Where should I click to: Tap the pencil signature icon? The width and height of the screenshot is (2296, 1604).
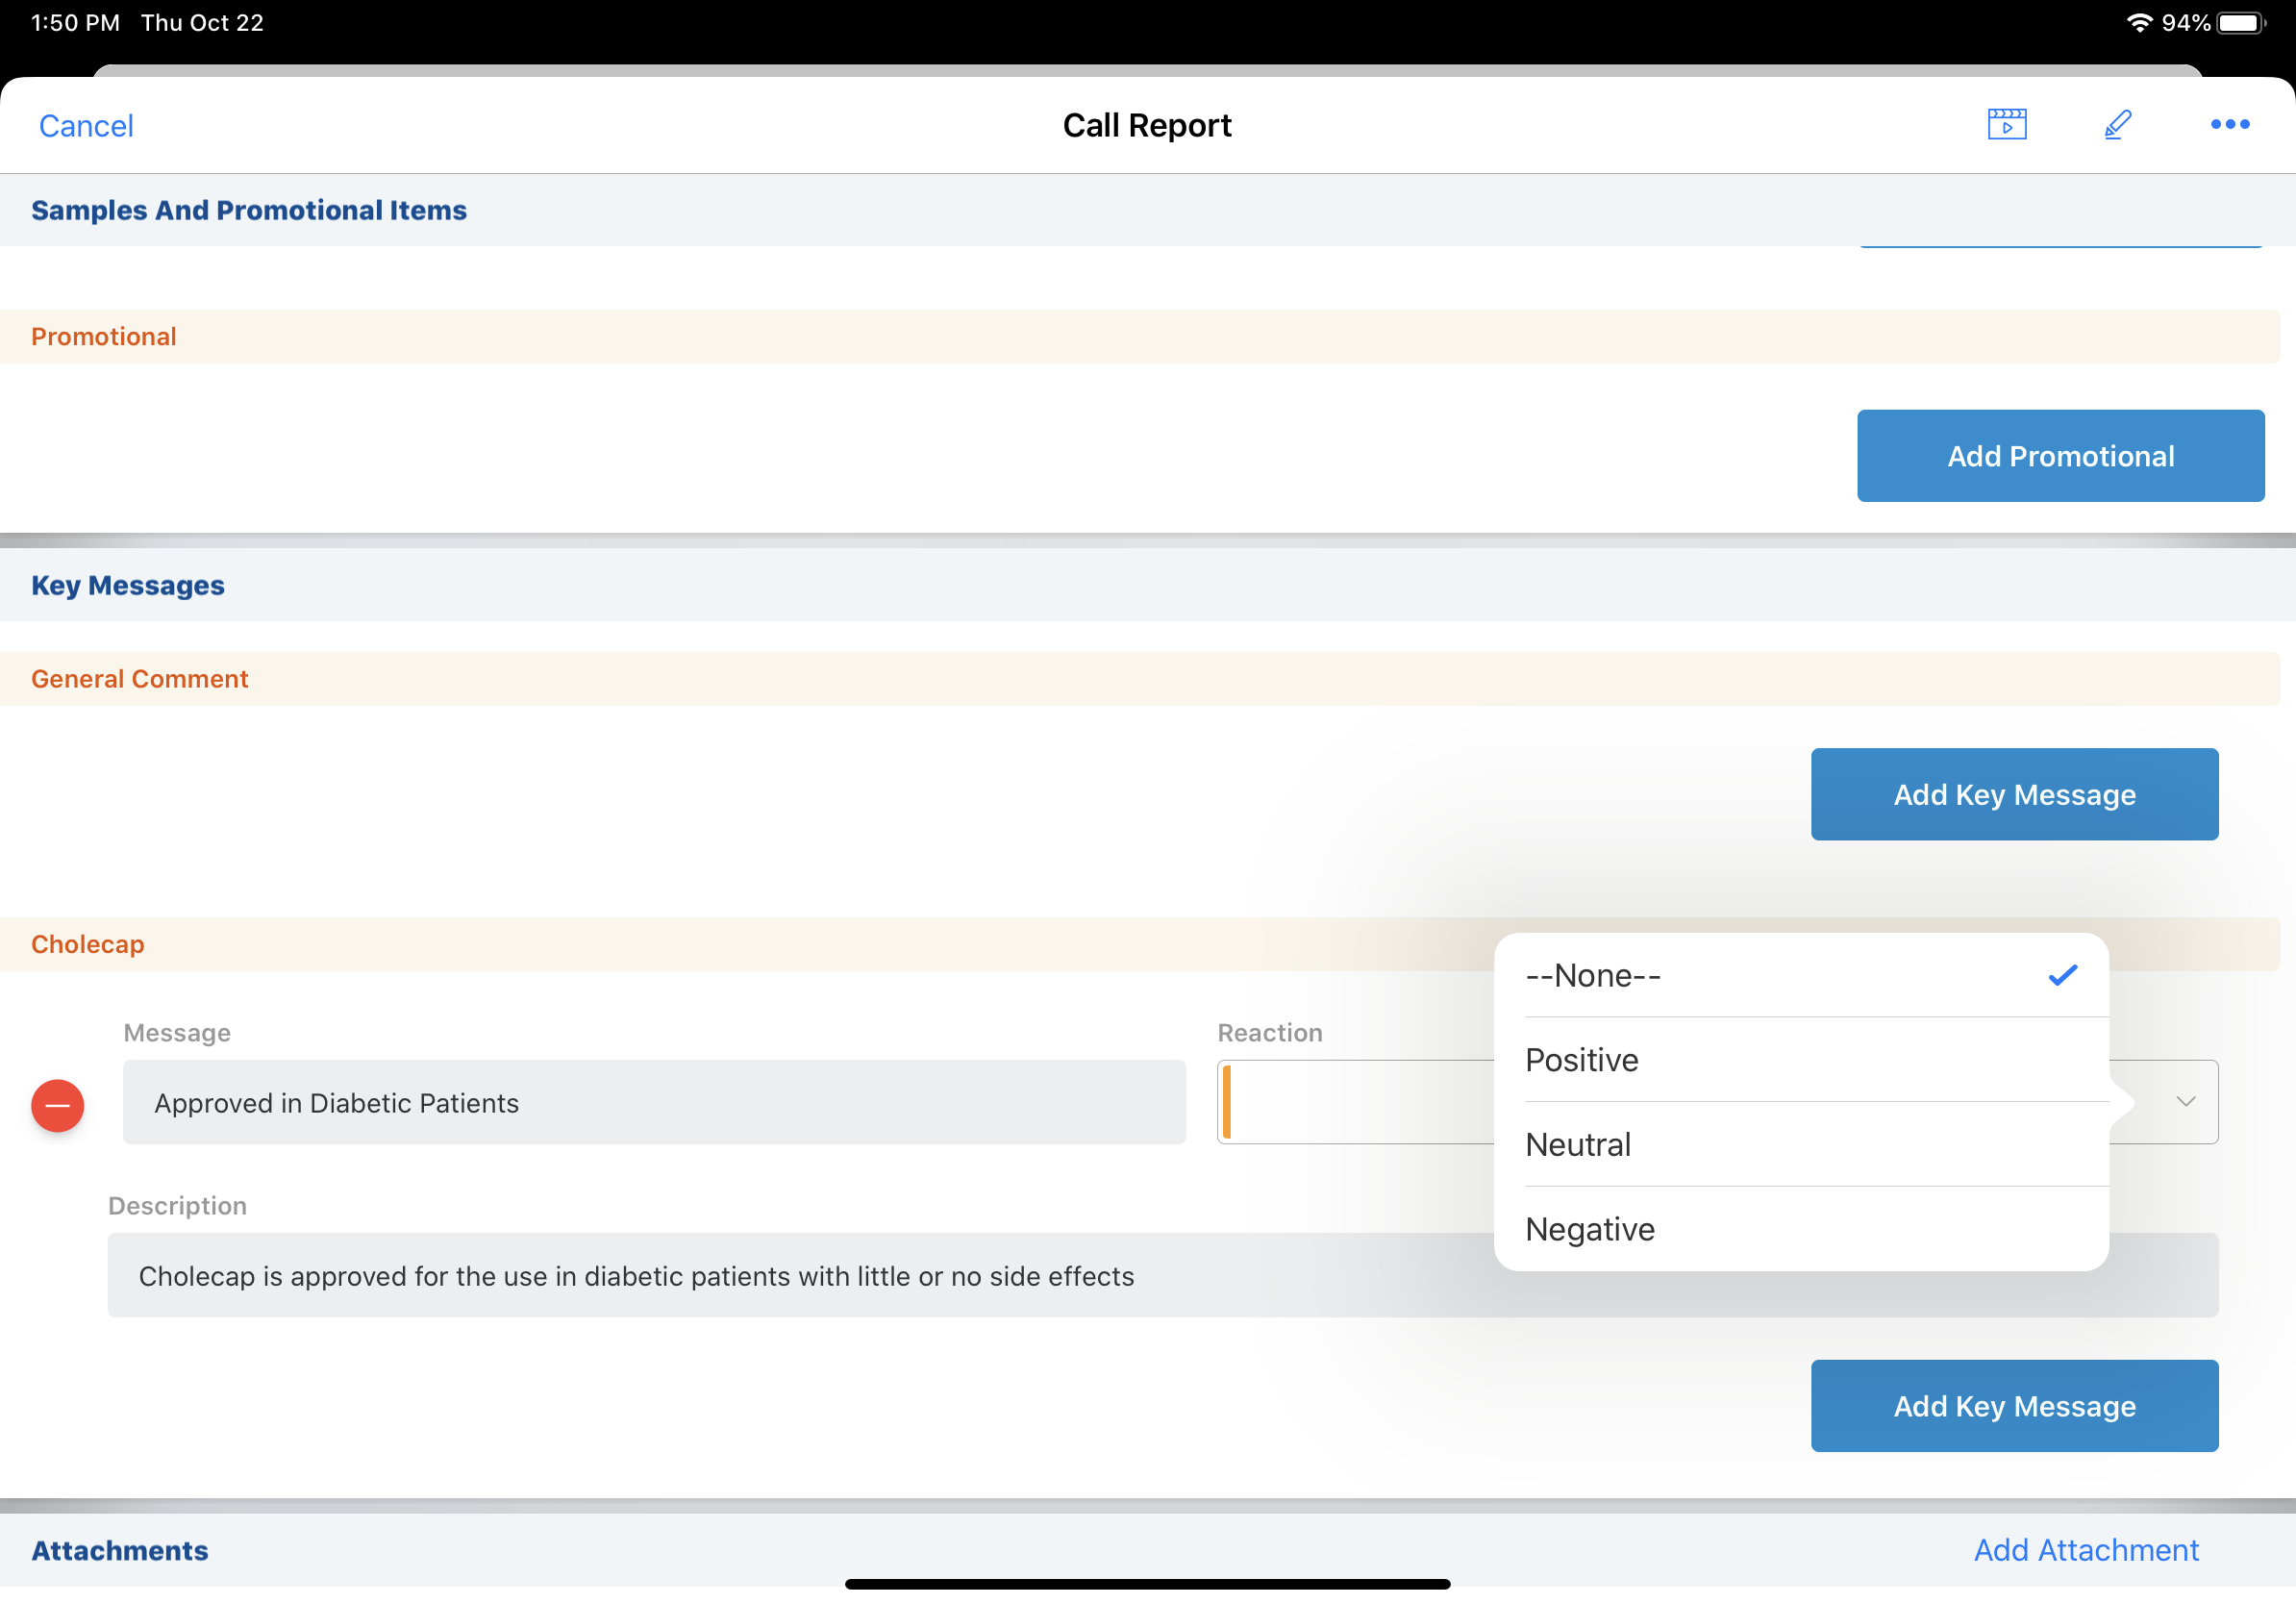(x=2117, y=125)
